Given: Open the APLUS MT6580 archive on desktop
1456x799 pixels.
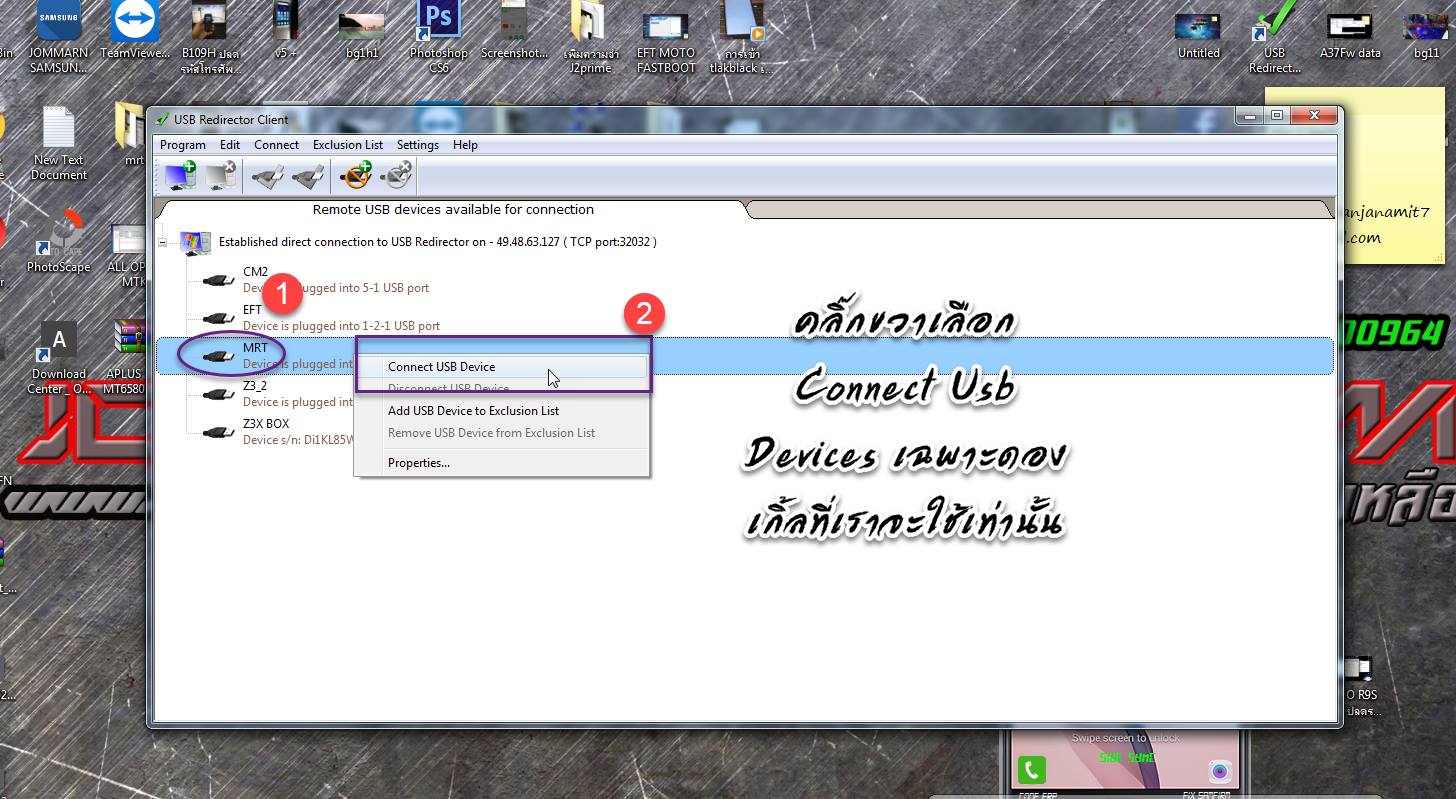Looking at the screenshot, I should 128,357.
